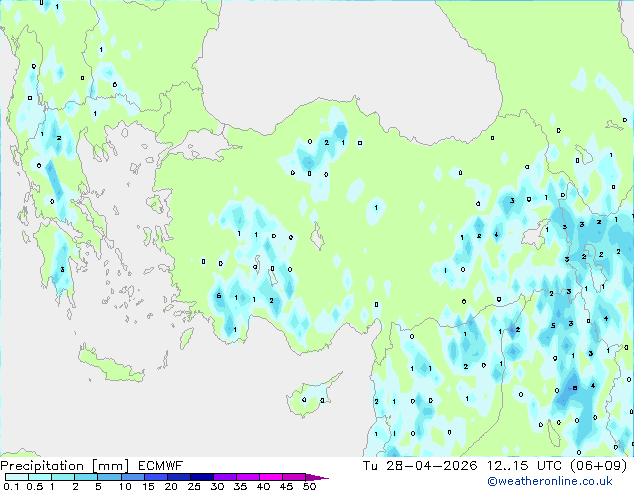The image size is (634, 490).
Task: Pick the 40–45 mm magenta legend swatch
Action: coord(270,477)
